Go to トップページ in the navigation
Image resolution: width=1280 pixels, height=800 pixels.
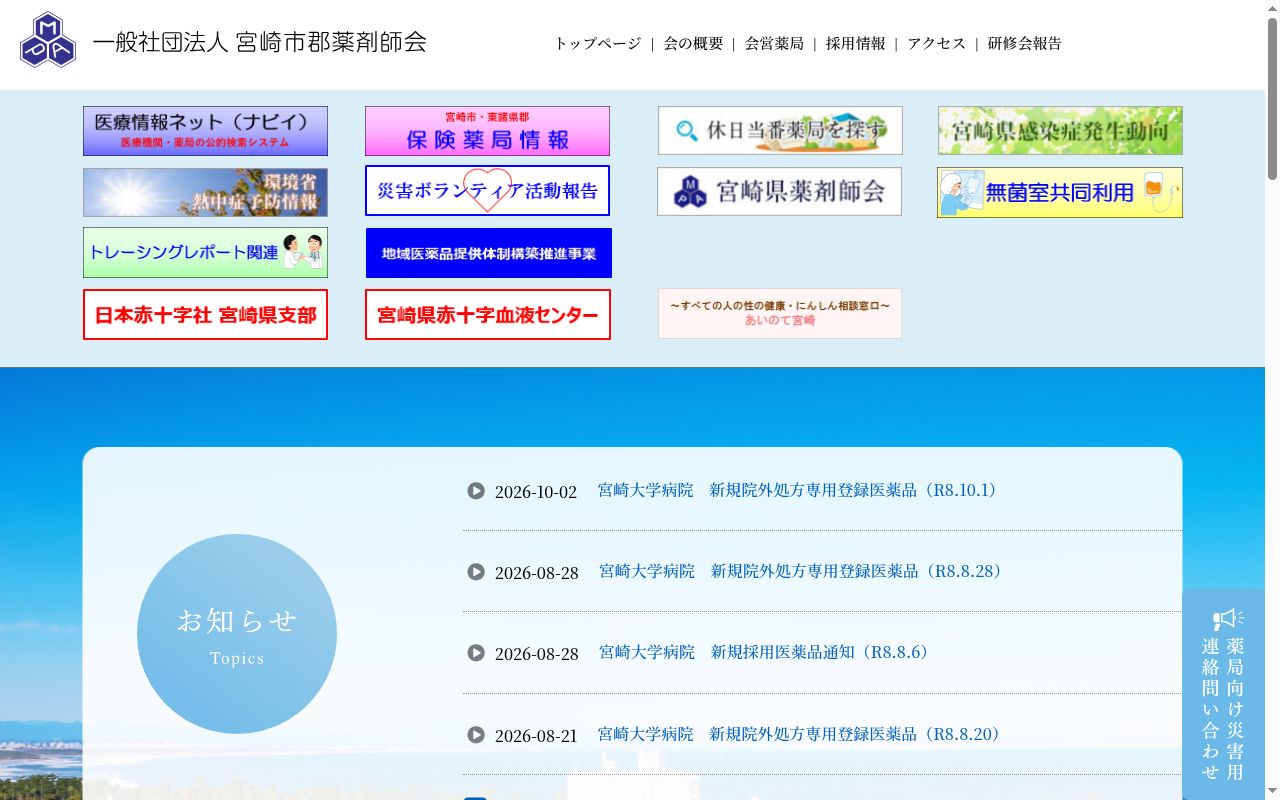click(x=598, y=43)
